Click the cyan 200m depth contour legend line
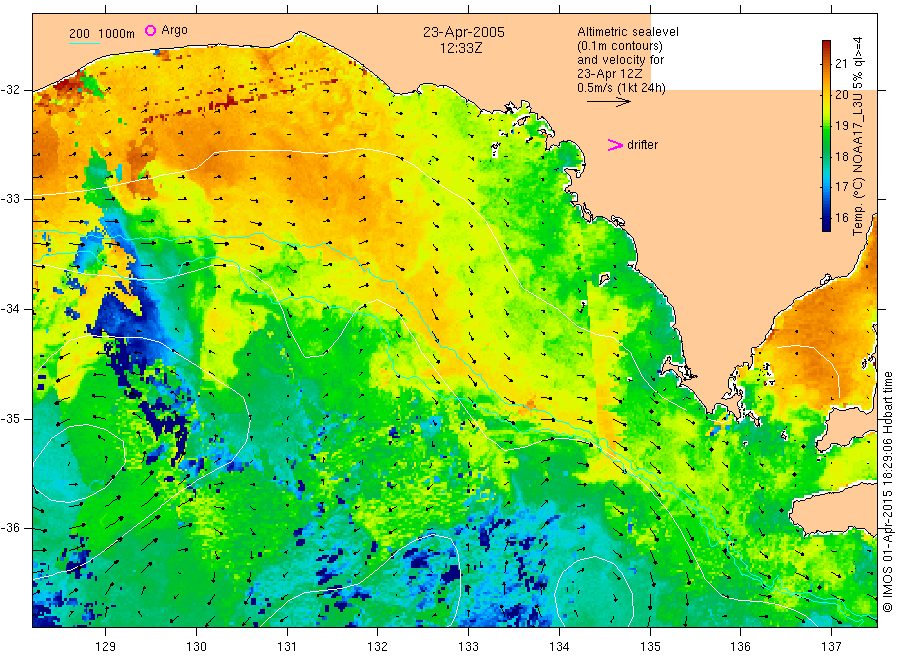The width and height of the screenshot is (900, 660). (84, 43)
